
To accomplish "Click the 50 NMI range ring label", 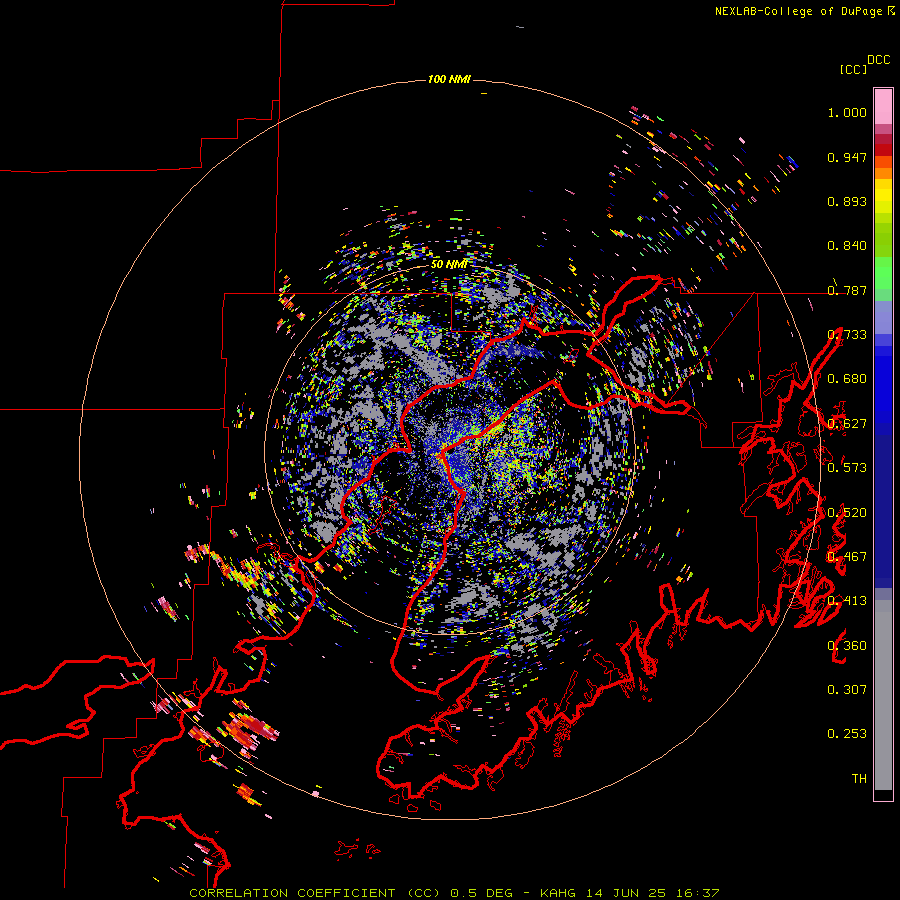I will click(x=449, y=265).
